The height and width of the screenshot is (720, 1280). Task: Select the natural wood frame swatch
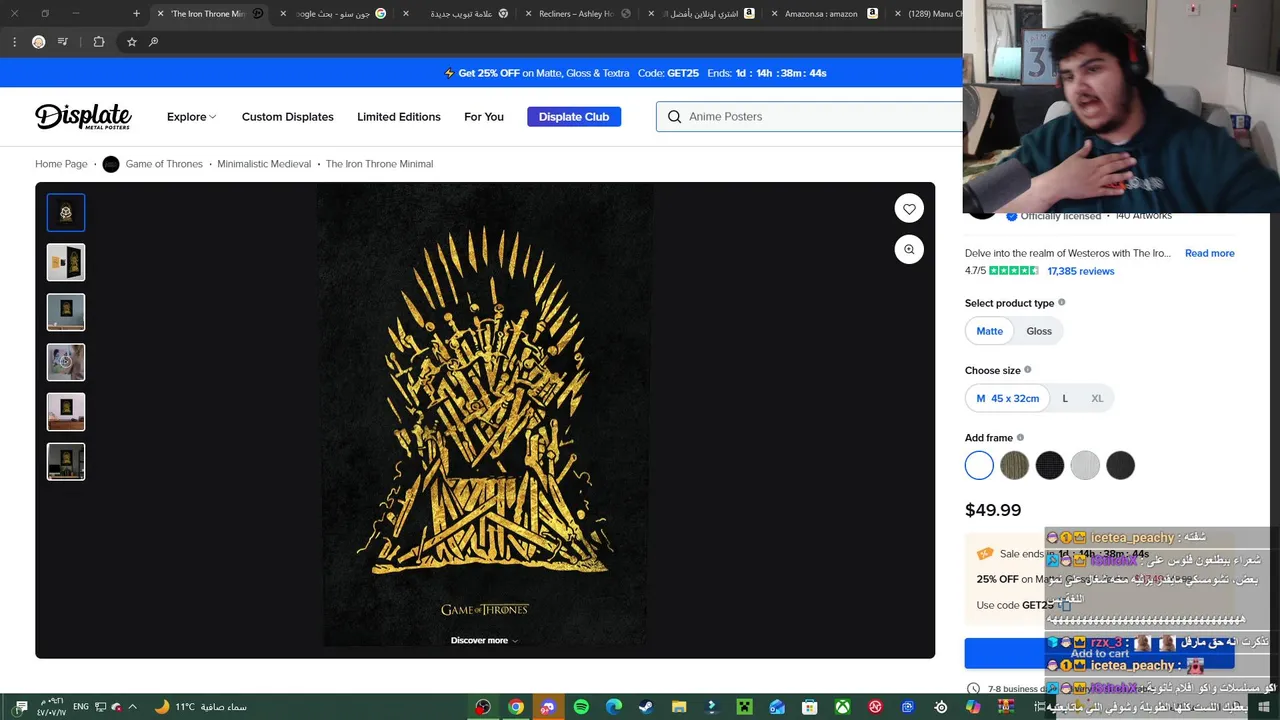(1014, 465)
